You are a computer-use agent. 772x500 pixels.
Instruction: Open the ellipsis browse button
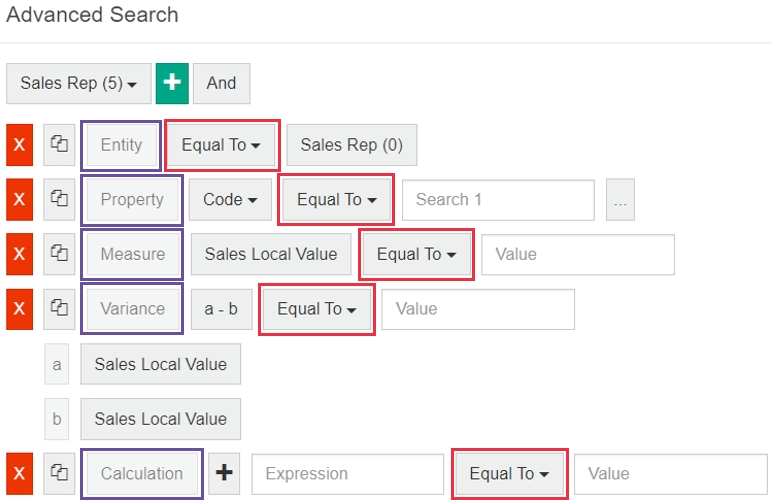[620, 200]
